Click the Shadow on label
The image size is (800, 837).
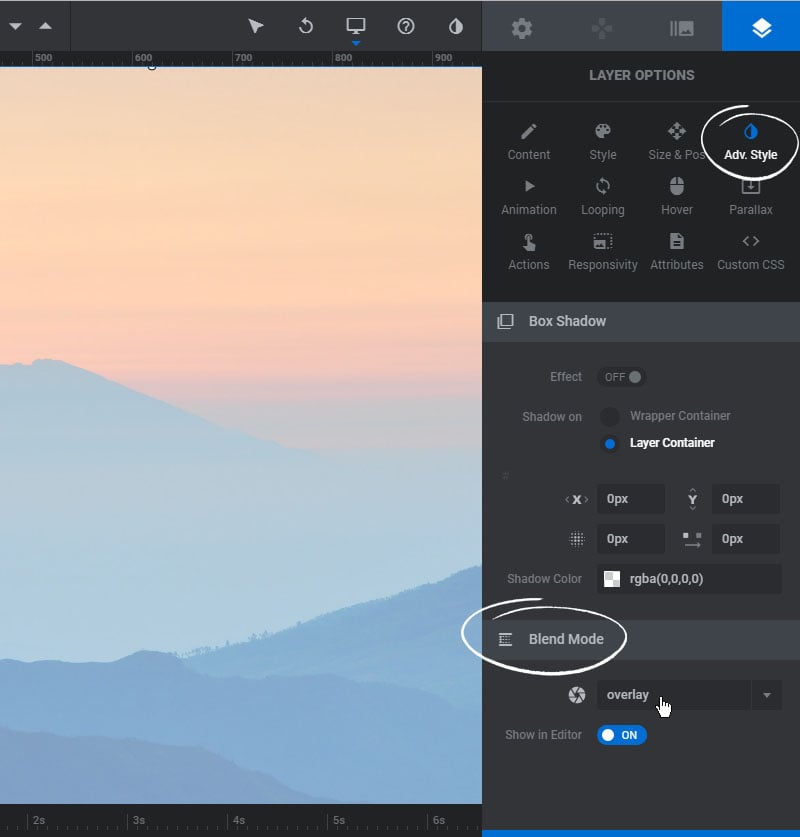click(552, 417)
